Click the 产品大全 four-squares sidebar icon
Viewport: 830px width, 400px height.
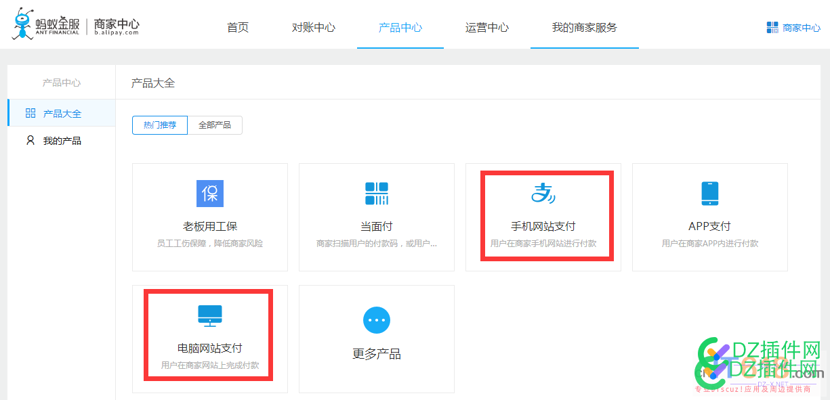(31, 113)
